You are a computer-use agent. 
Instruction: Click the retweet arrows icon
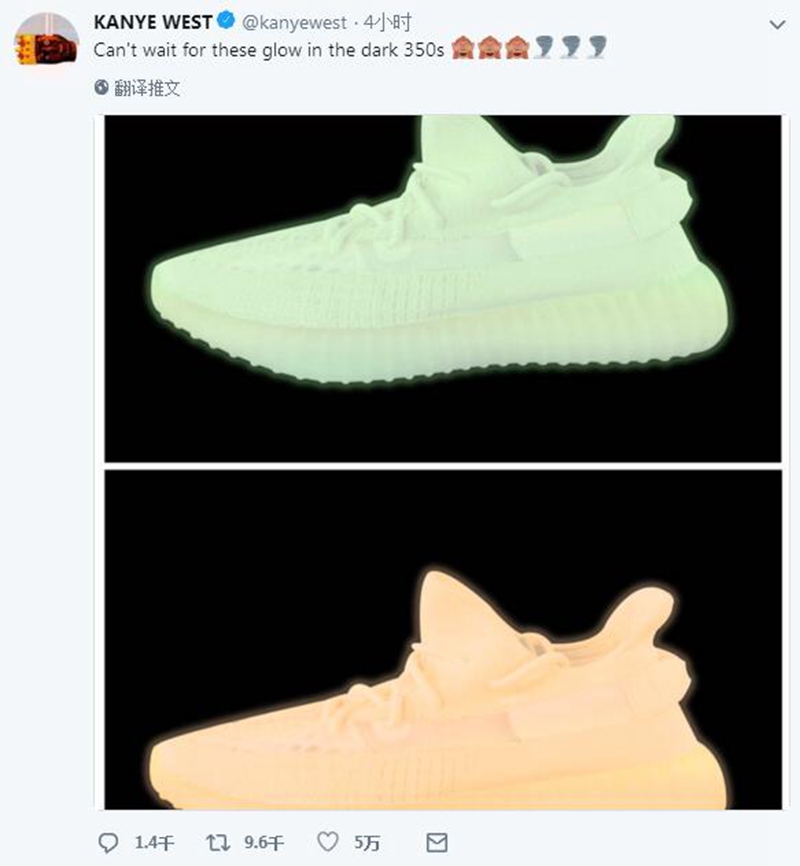pos(218,843)
